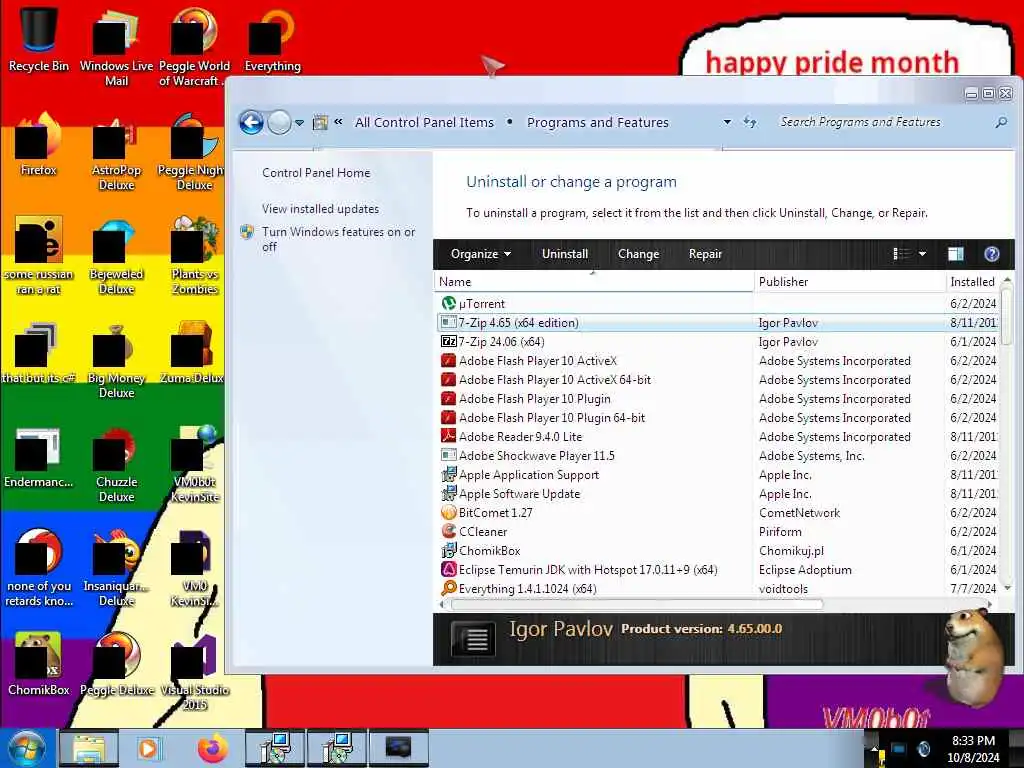This screenshot has width=1024, height=768.
Task: Sort list by Installed column header
Action: click(x=972, y=282)
